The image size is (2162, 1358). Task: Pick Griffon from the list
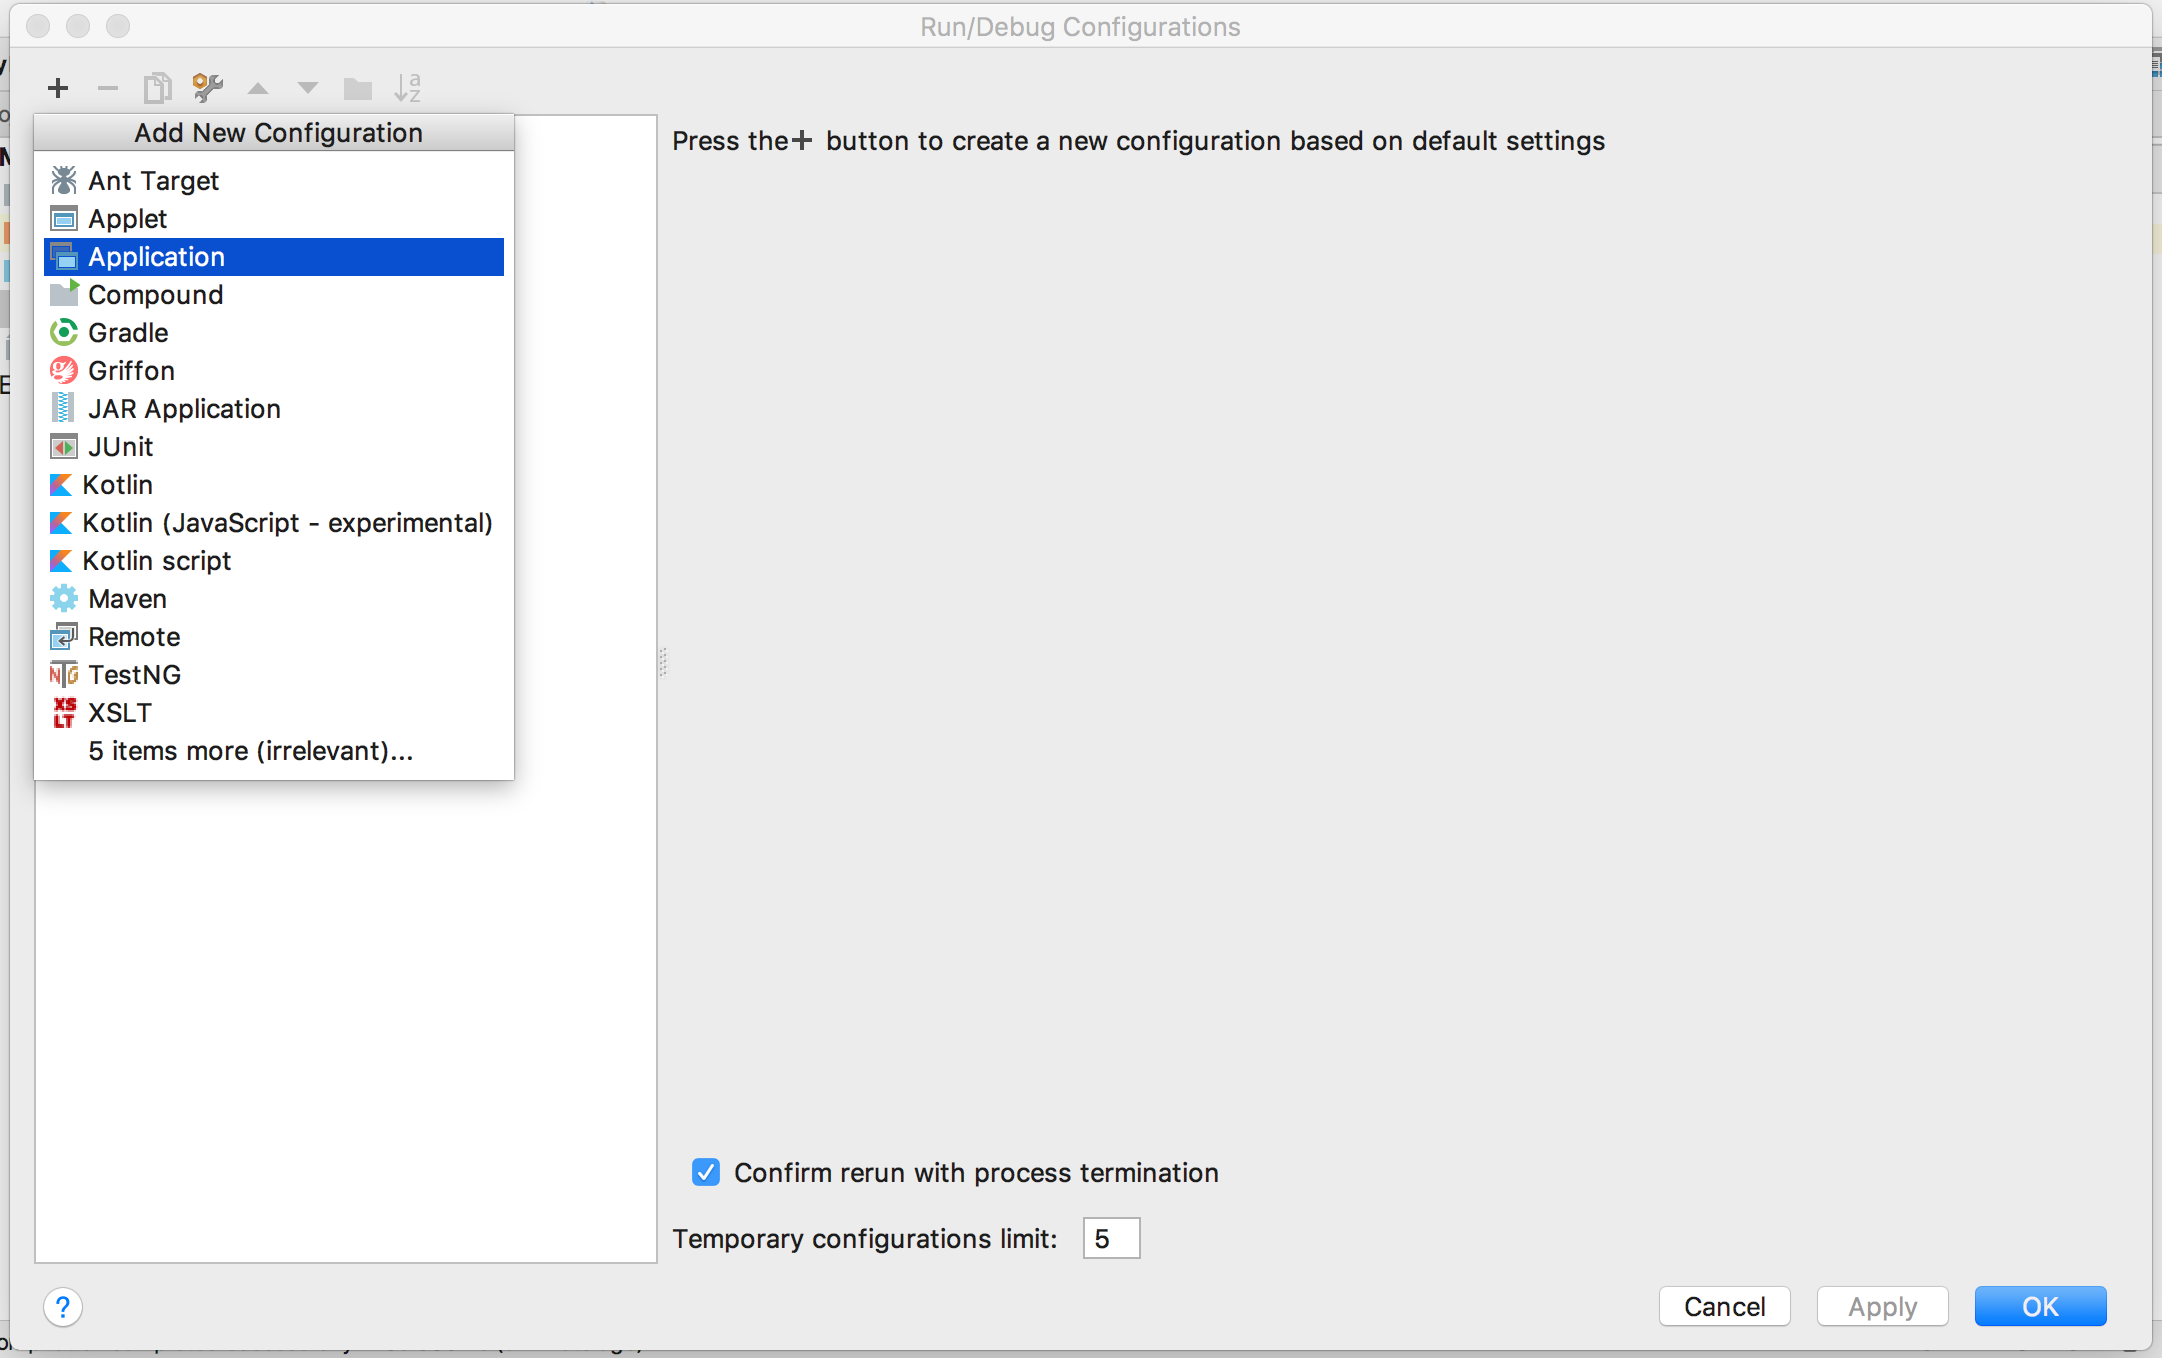(274, 371)
